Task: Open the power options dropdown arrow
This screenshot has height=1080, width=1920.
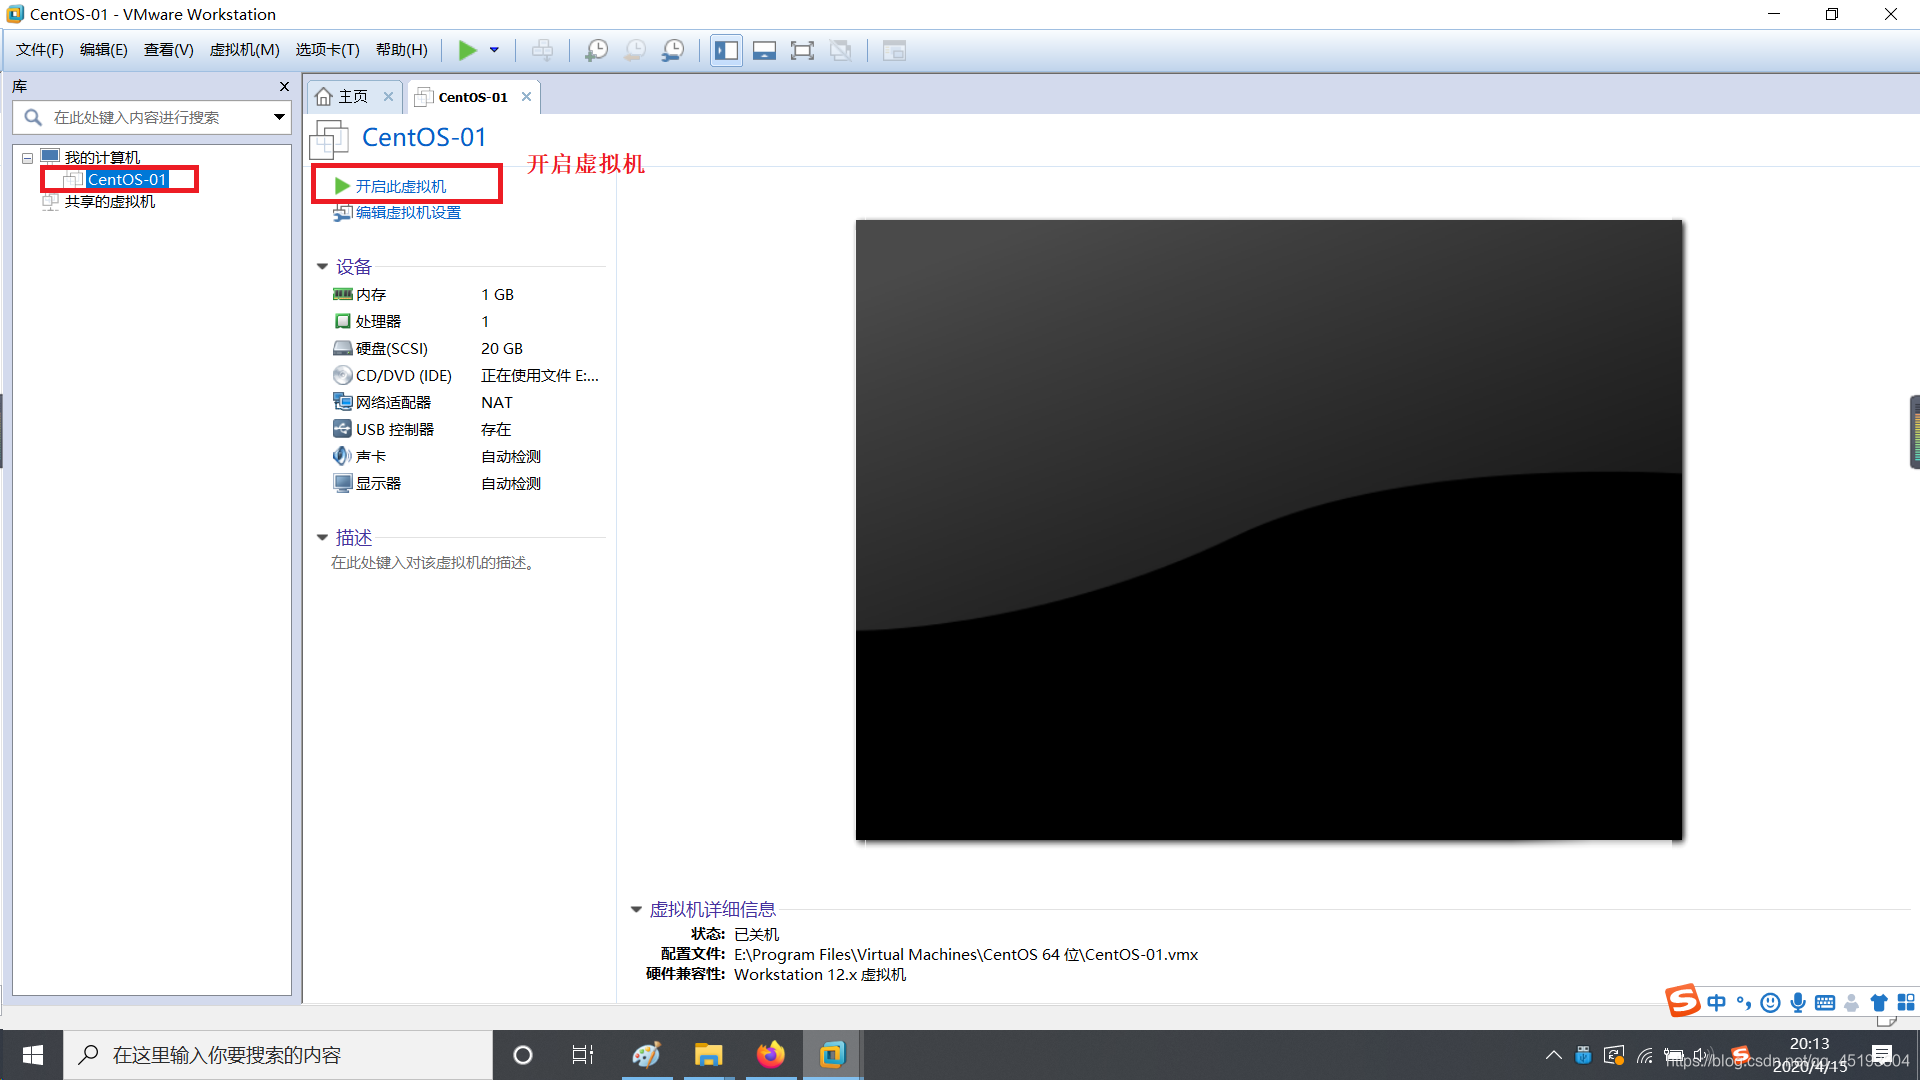Action: click(494, 50)
